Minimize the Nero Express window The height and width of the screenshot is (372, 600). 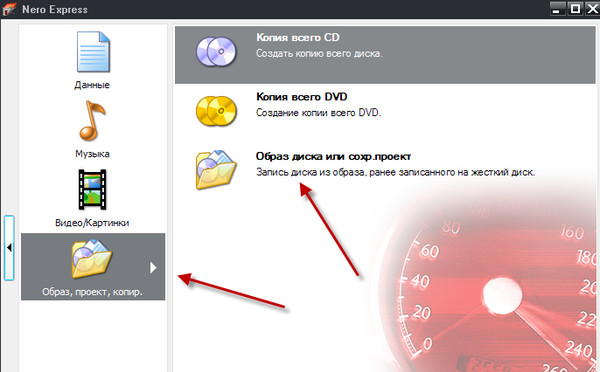(x=557, y=8)
